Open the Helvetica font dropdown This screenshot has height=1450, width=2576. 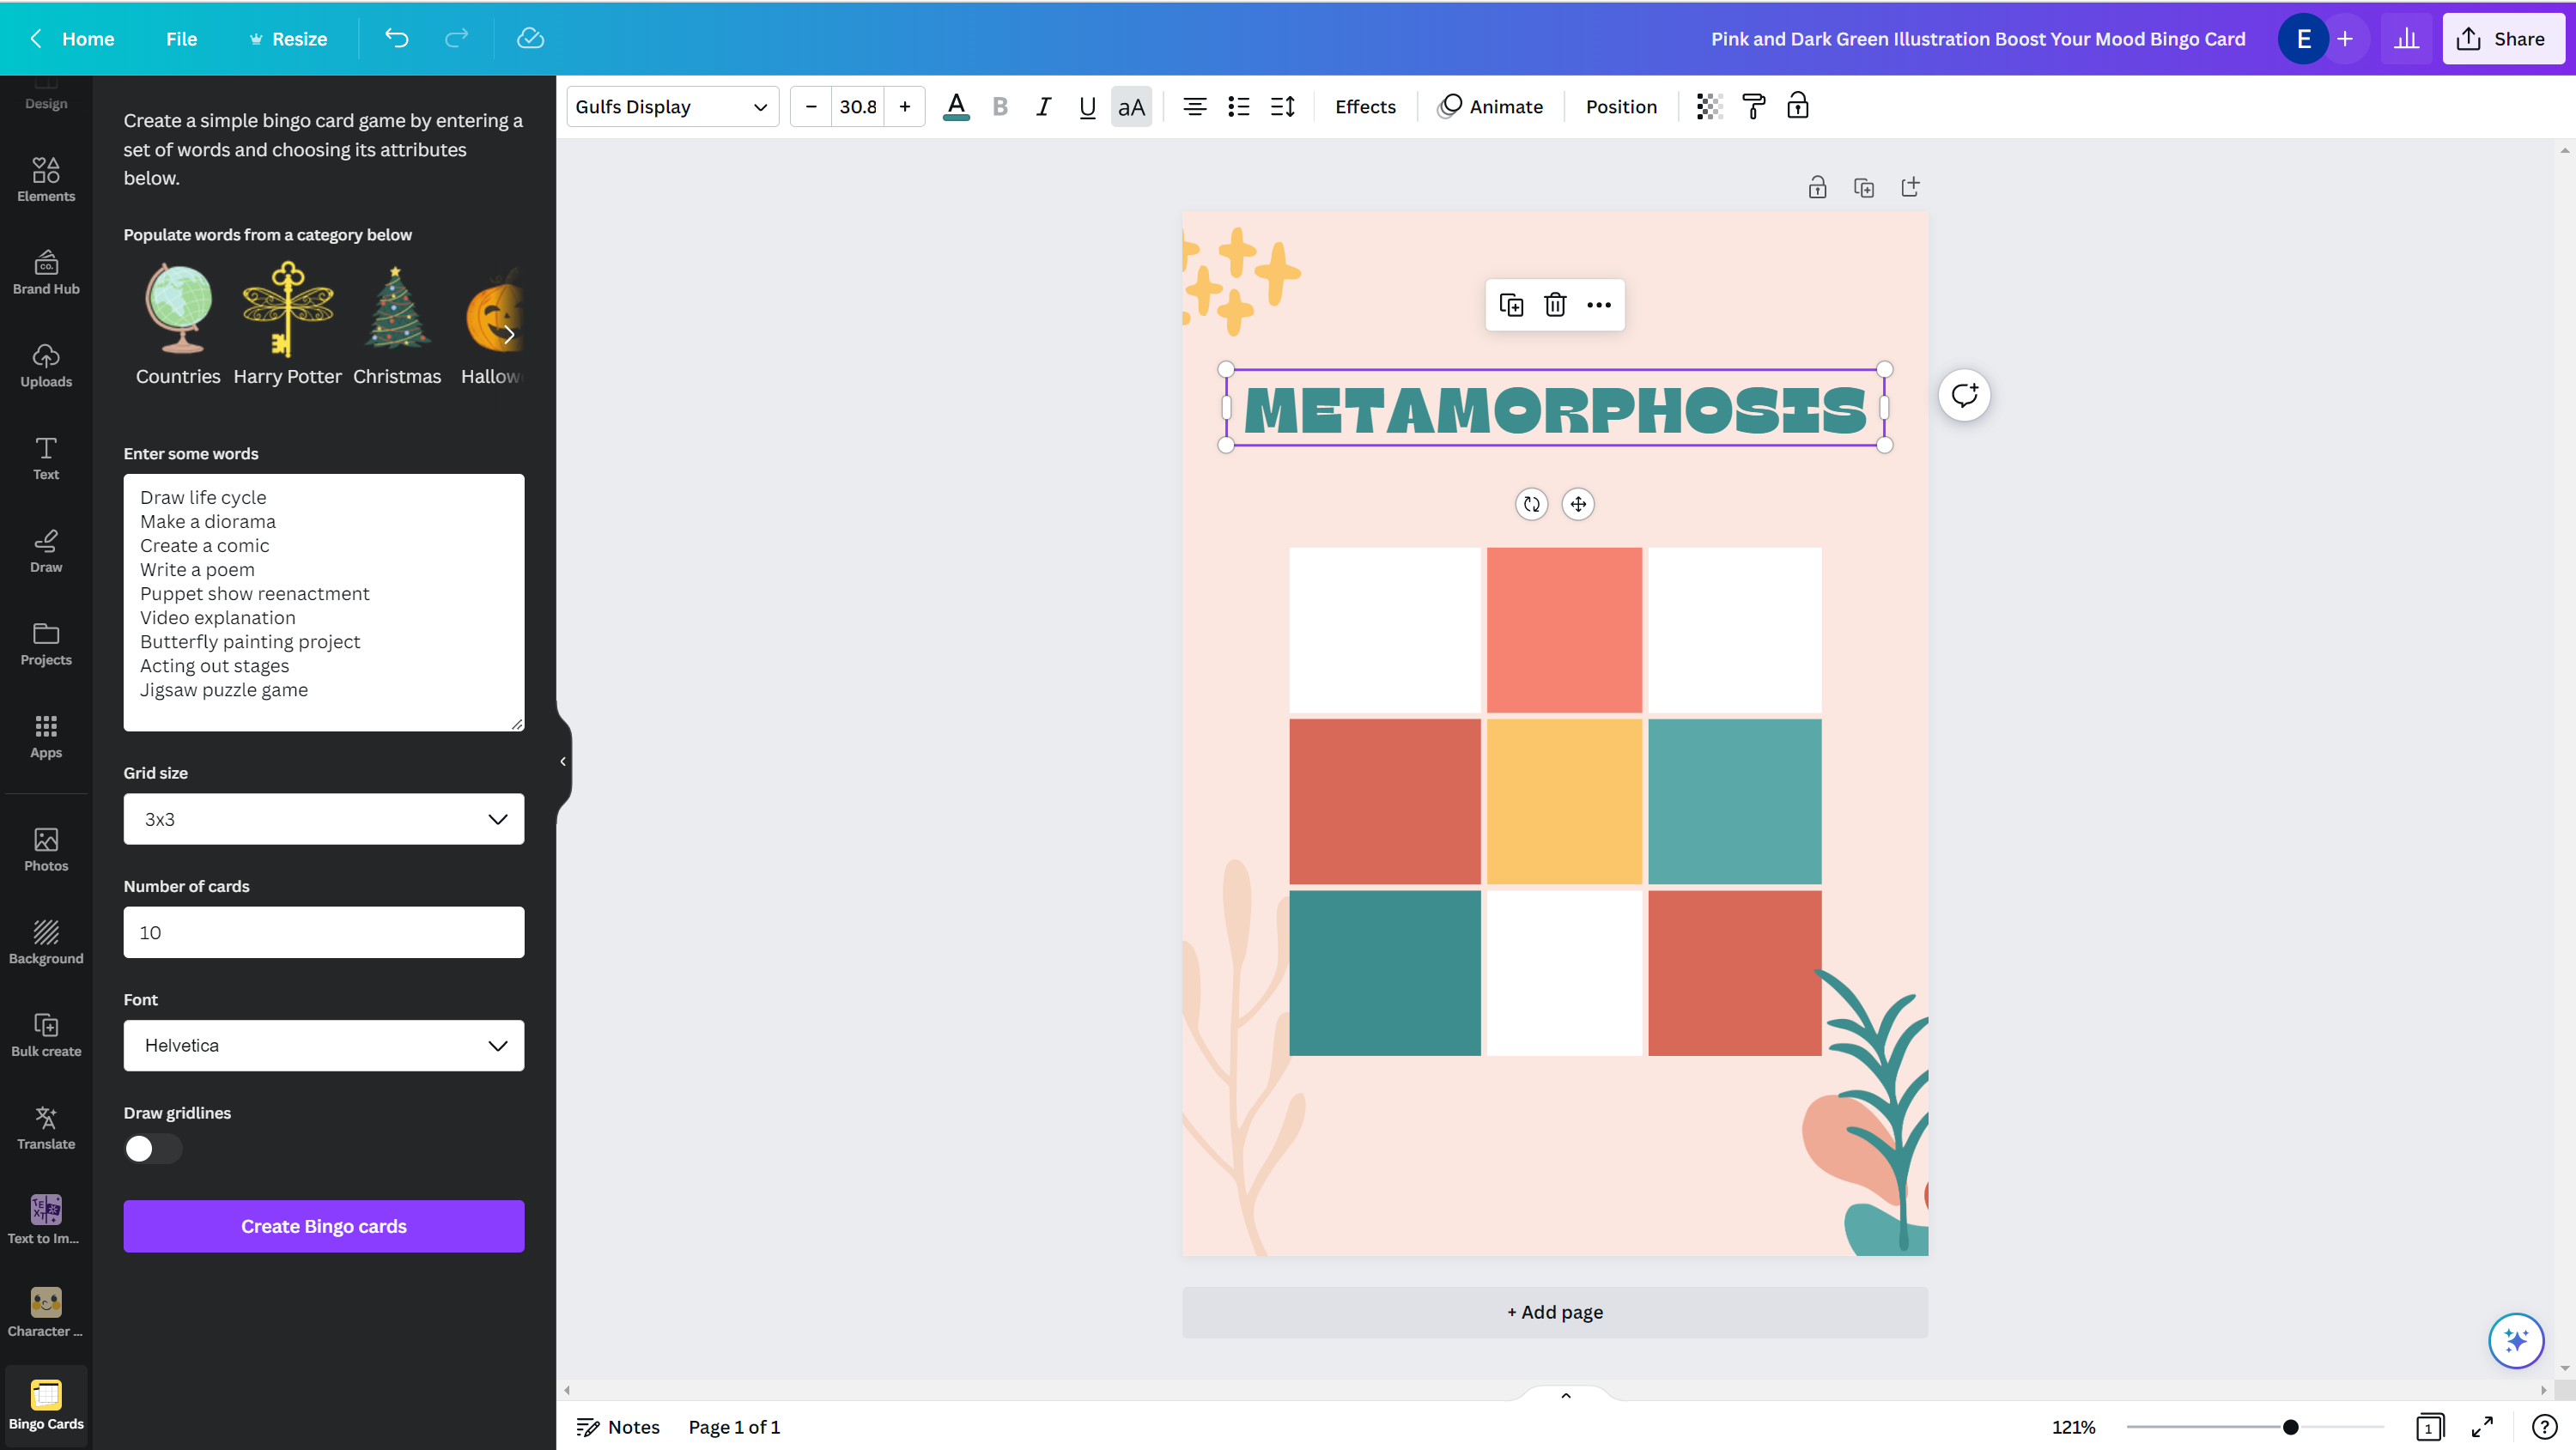323,1045
